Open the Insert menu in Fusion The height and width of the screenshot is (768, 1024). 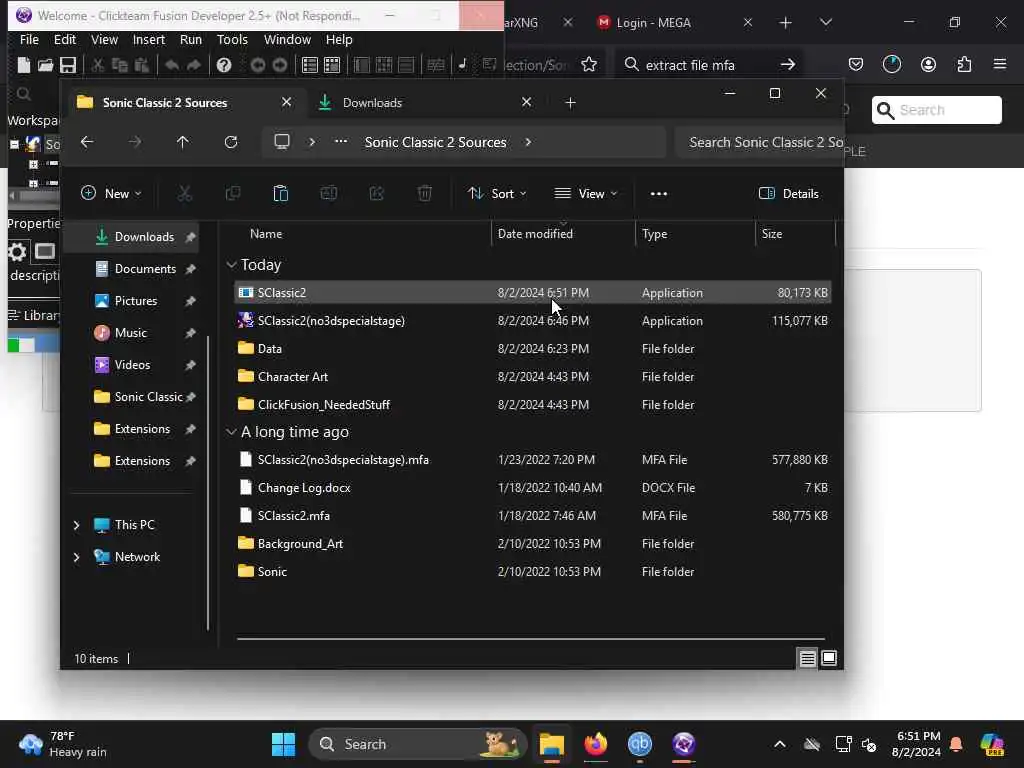[x=149, y=39]
